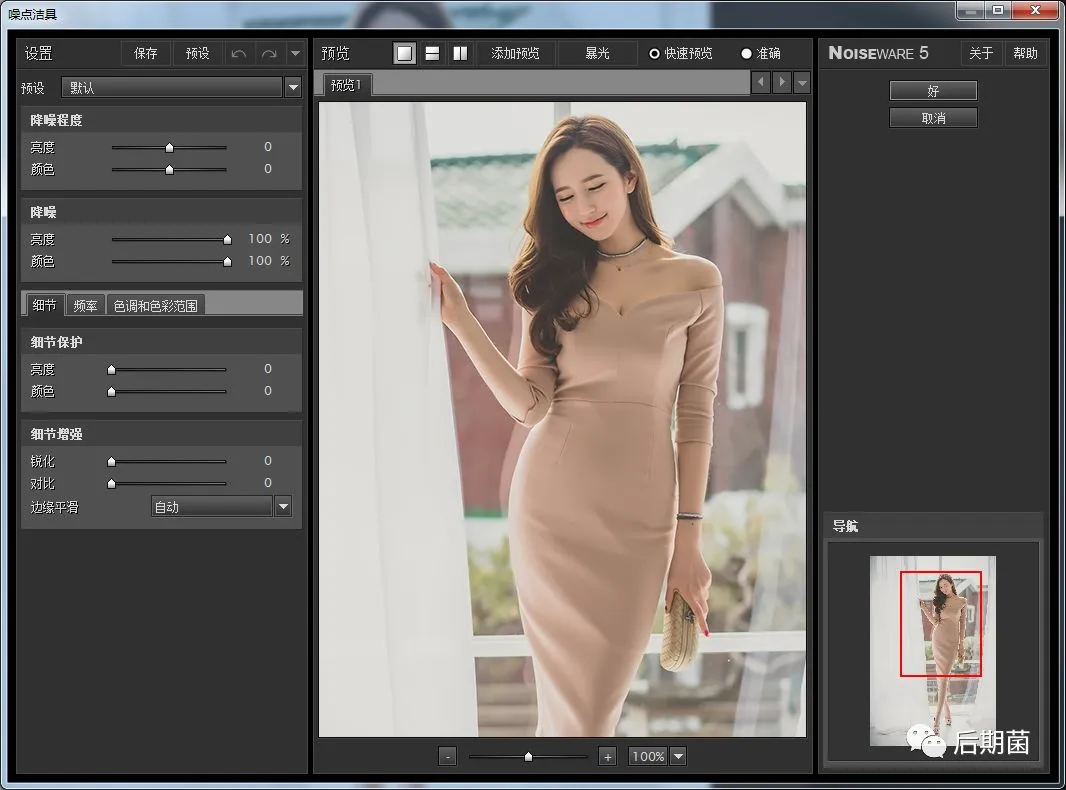Click 降噪程度 颜色 slider handle
Image resolution: width=1066 pixels, height=790 pixels.
point(169,169)
